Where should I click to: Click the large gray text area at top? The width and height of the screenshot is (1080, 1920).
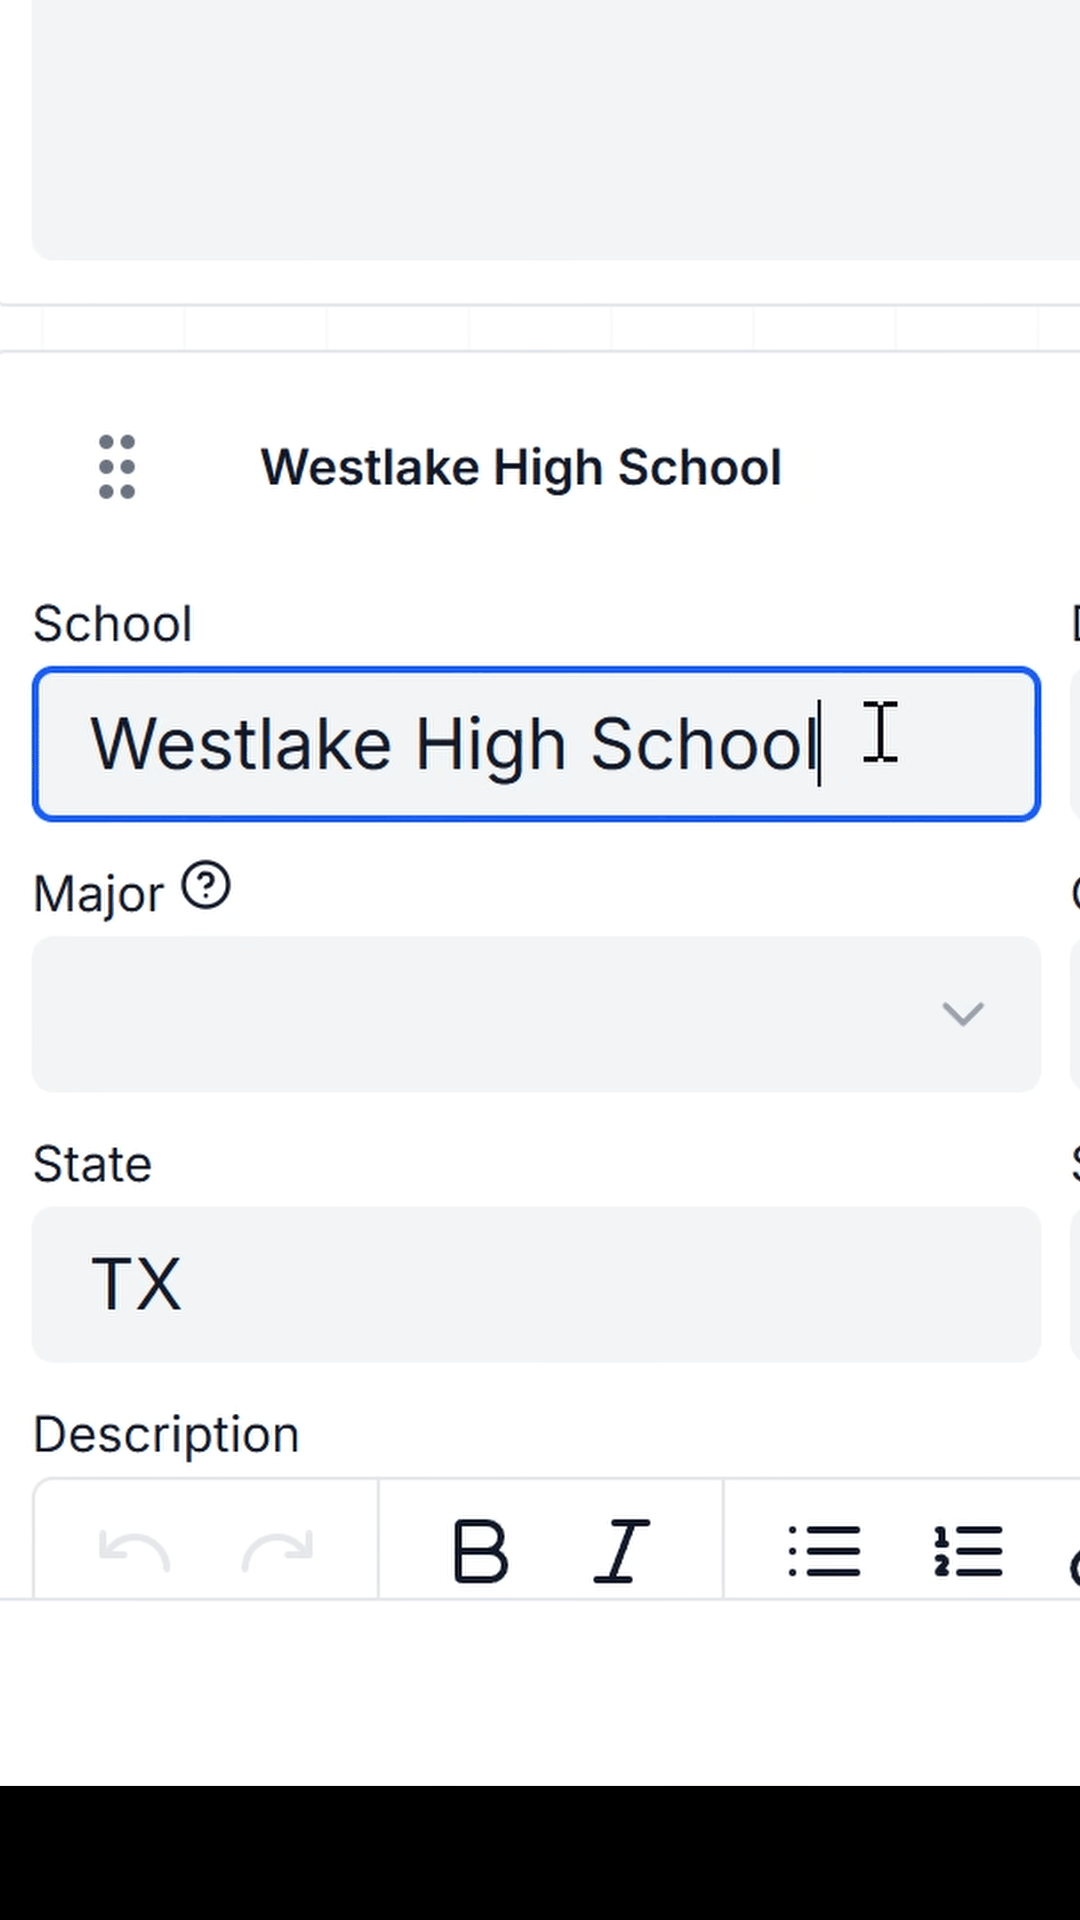556,130
